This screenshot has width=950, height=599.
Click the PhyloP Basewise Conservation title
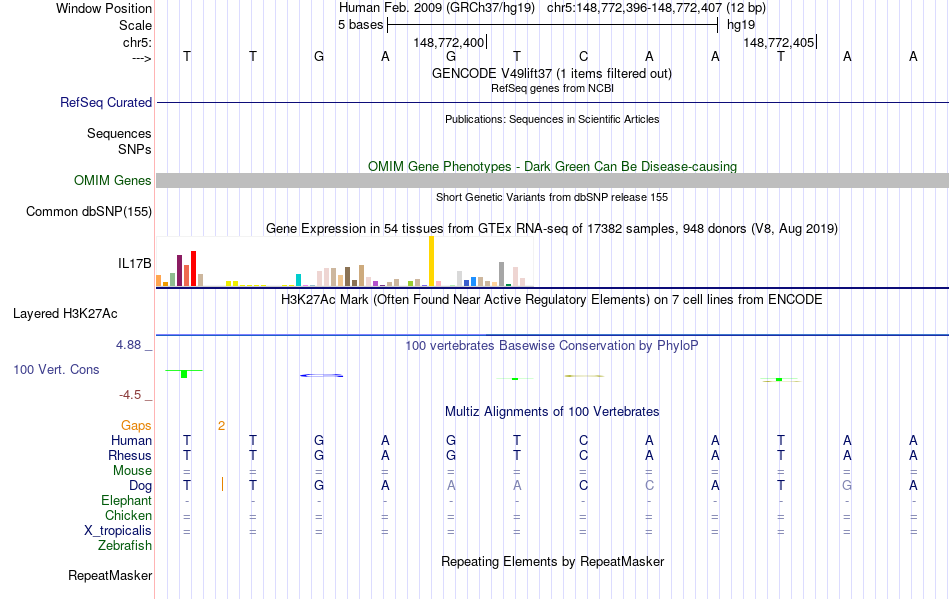pos(552,345)
